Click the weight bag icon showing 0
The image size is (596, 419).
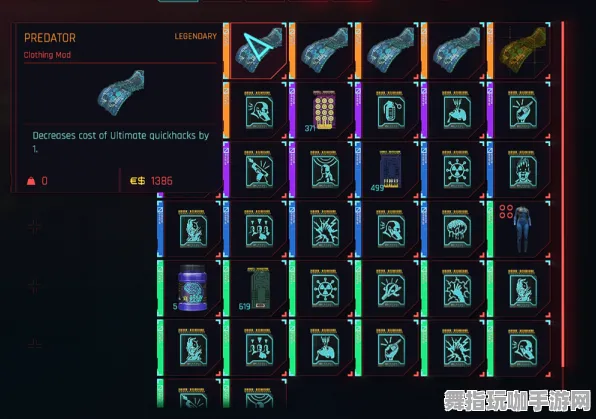[x=31, y=181]
